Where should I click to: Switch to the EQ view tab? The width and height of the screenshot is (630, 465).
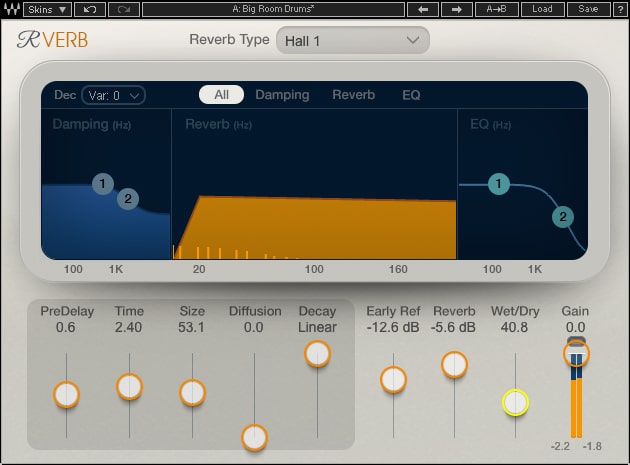pos(411,95)
